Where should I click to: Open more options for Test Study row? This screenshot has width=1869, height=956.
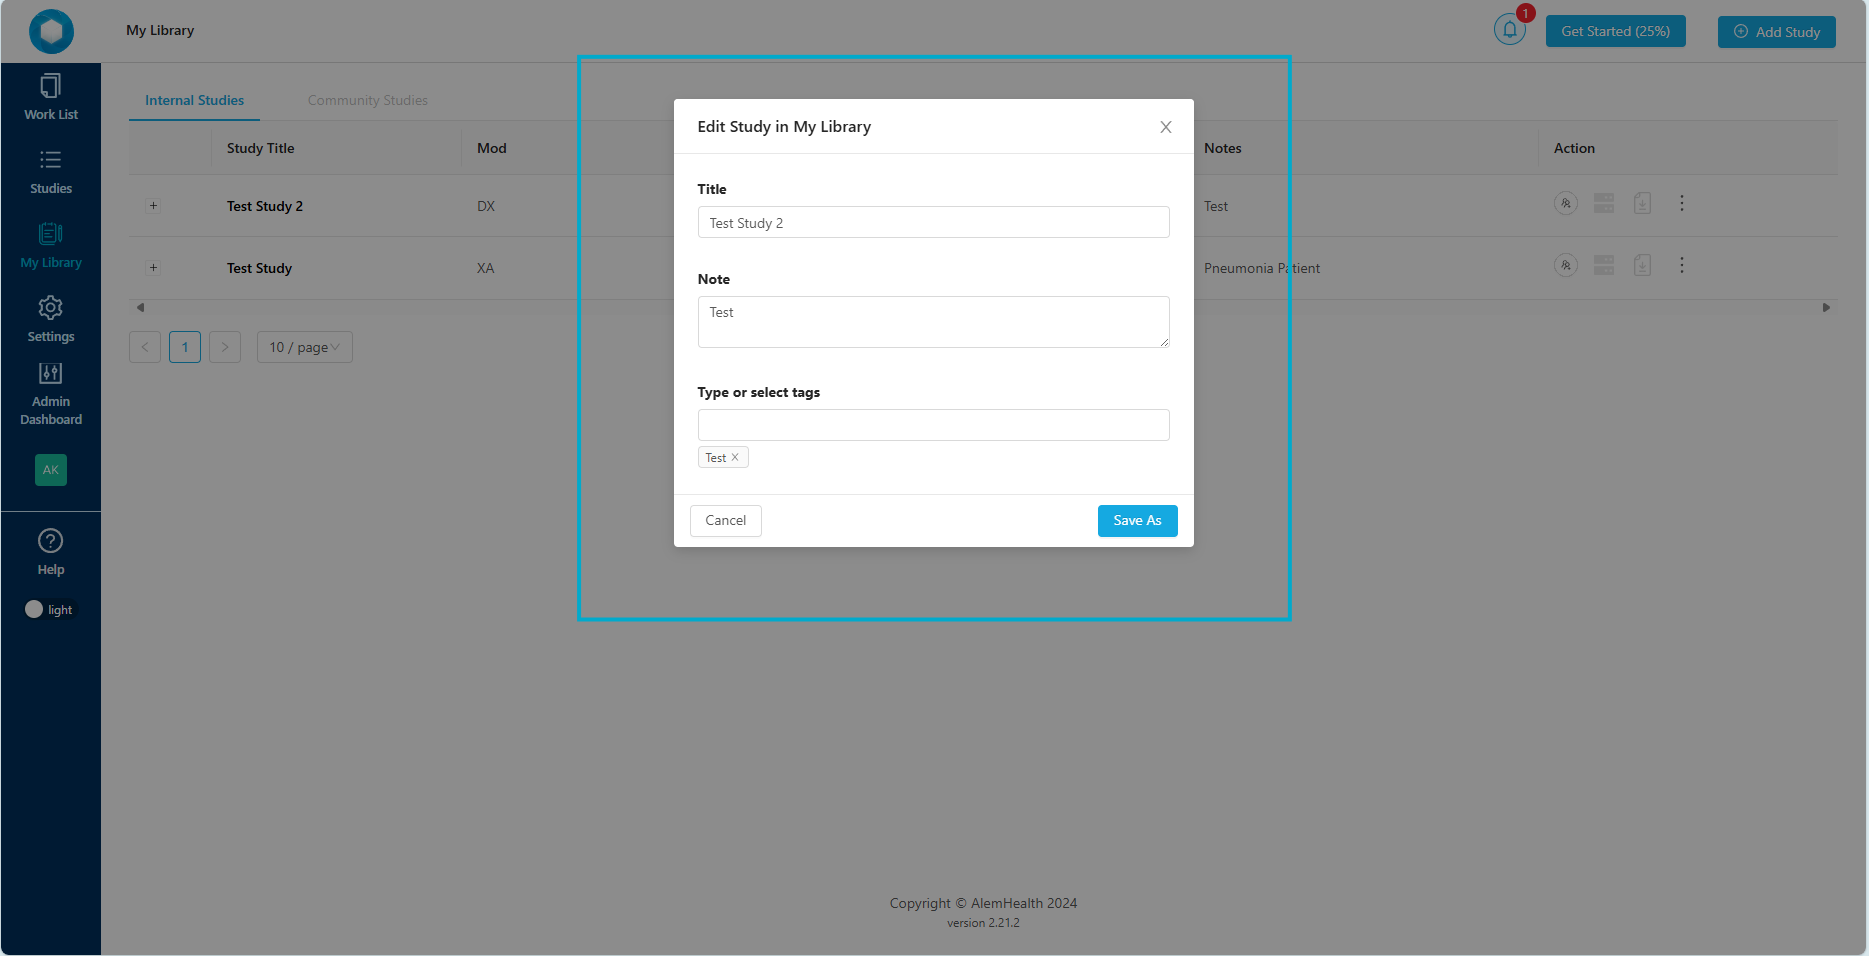coord(1682,265)
